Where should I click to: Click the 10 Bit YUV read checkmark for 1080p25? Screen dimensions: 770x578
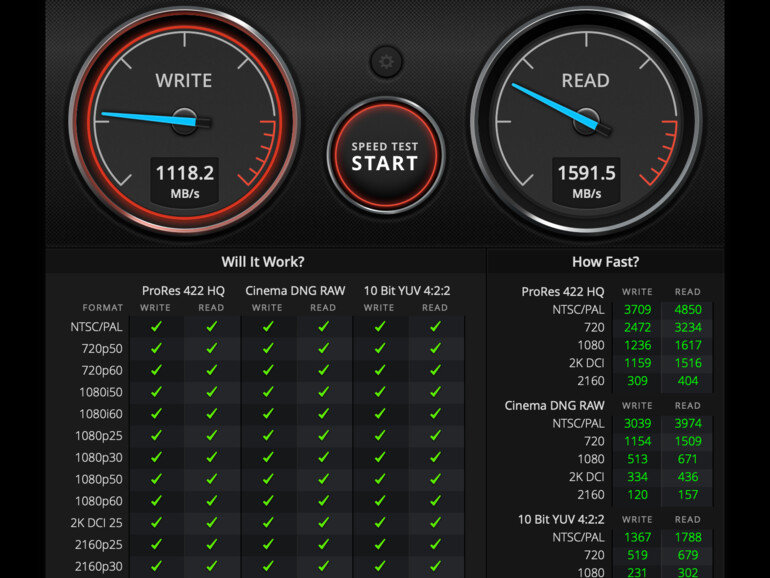435,436
